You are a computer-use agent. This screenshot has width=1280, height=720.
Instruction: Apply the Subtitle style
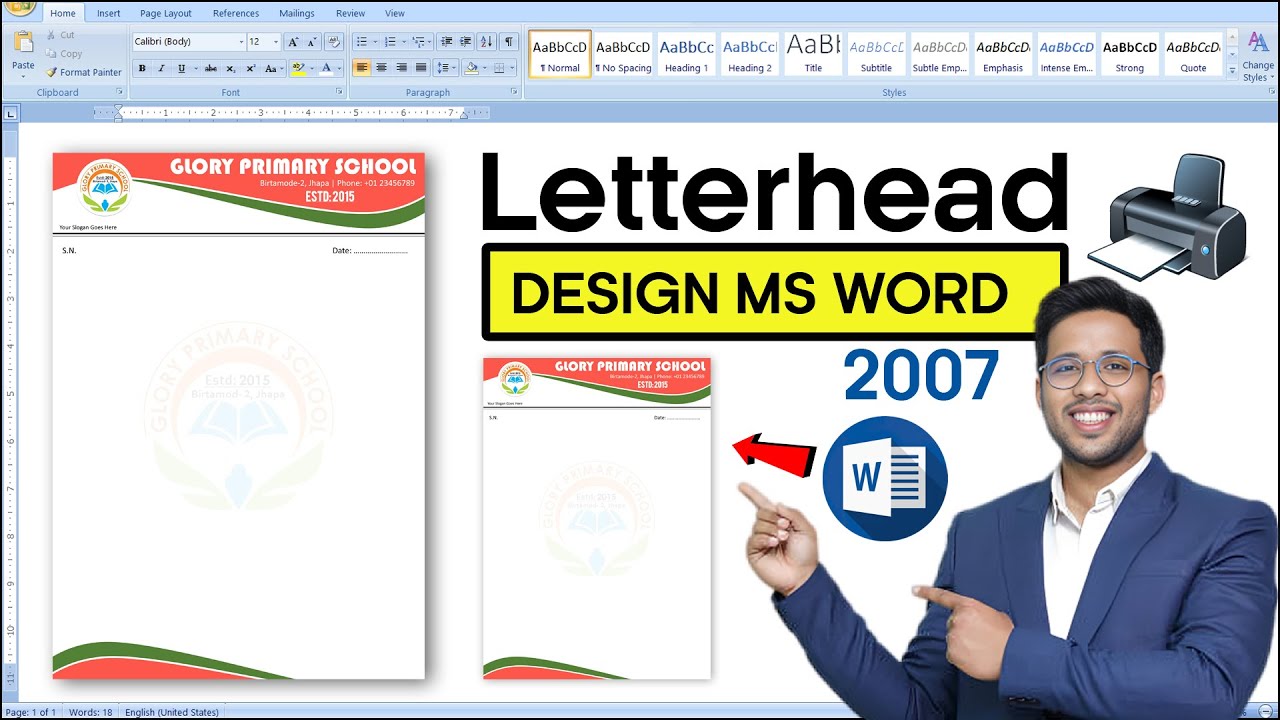[876, 54]
